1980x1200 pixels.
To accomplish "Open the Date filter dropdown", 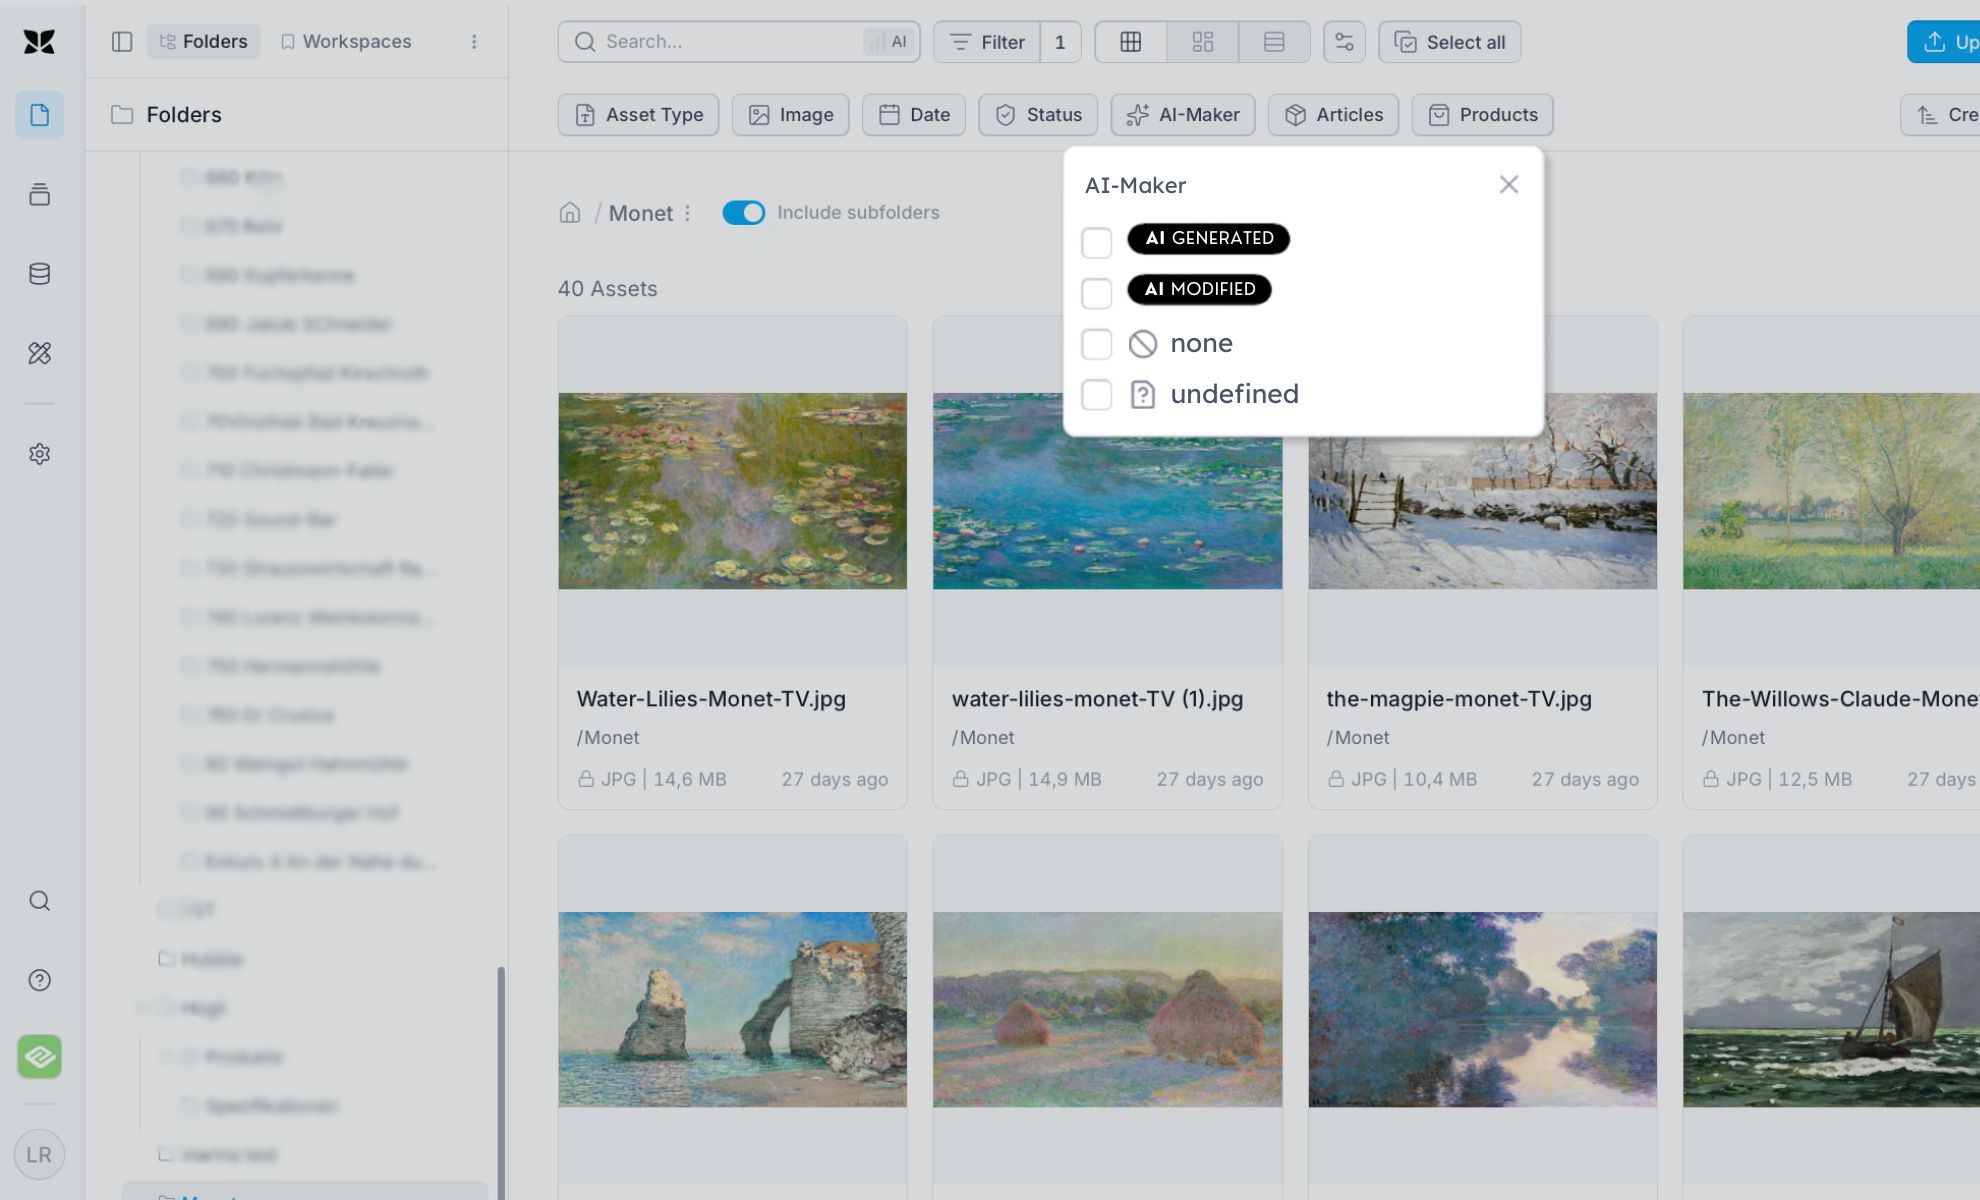I will coord(913,115).
